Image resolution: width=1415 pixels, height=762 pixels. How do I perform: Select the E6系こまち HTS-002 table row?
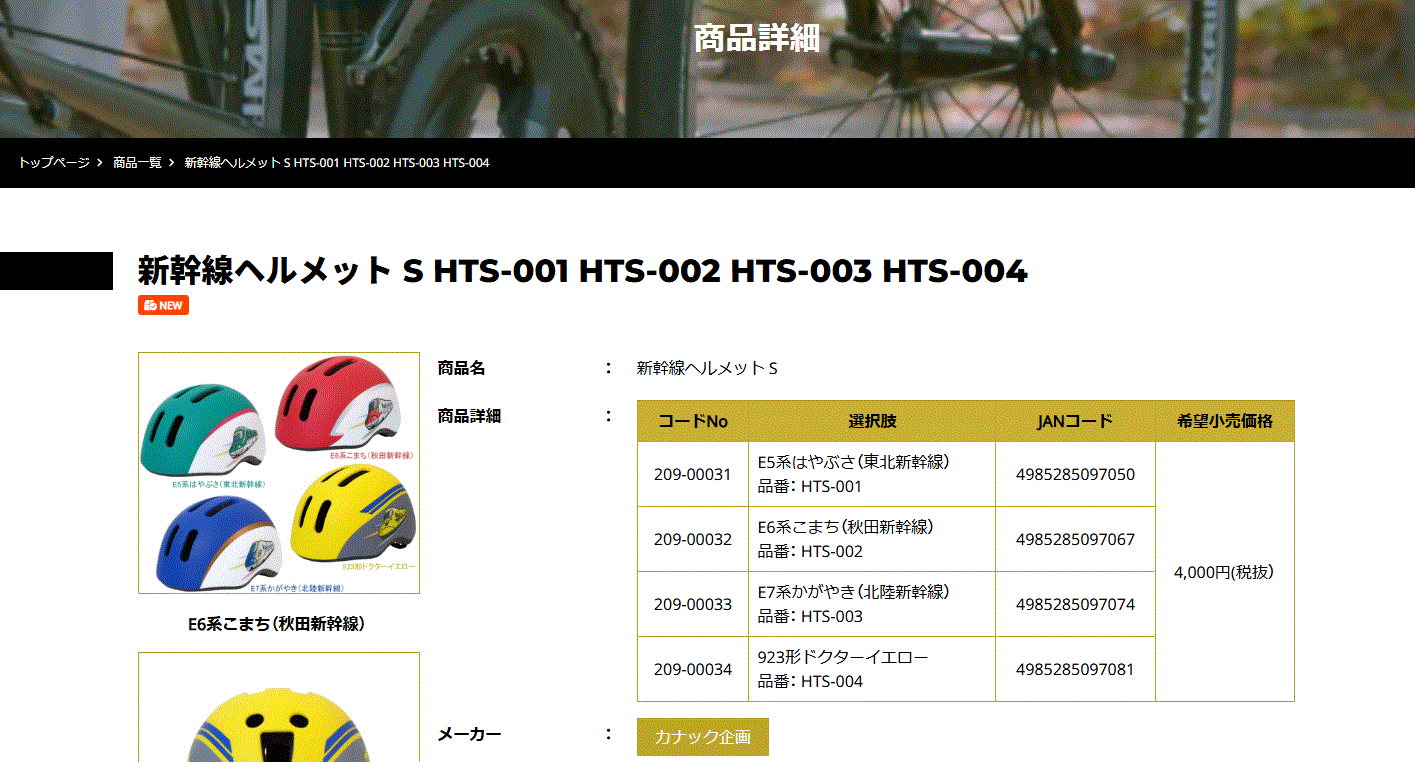(x=870, y=538)
